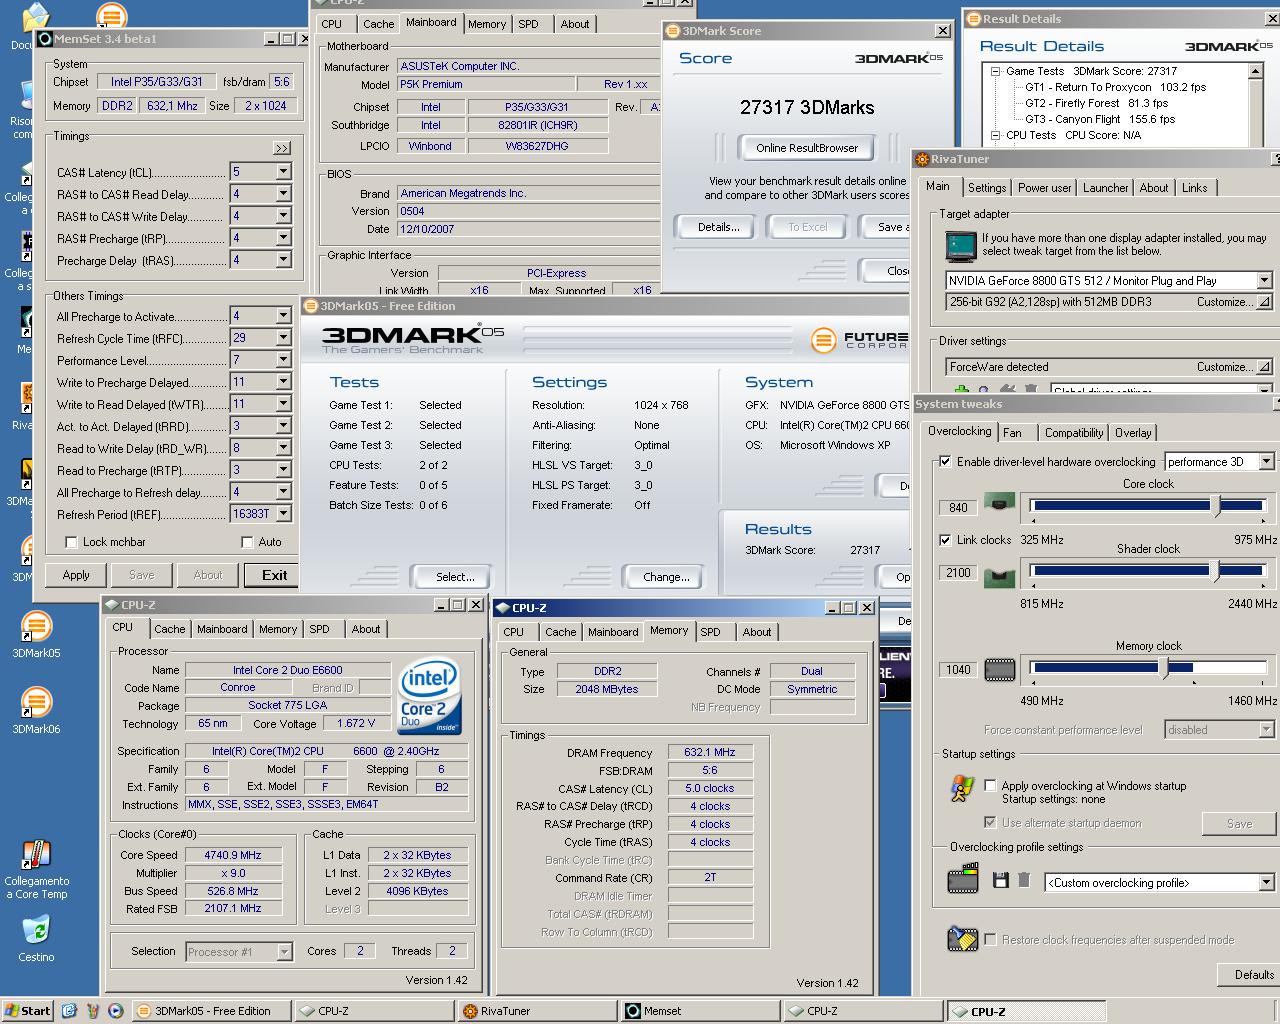Check Restore clock frequencies after suspended mode
The height and width of the screenshot is (1024, 1280).
click(990, 940)
